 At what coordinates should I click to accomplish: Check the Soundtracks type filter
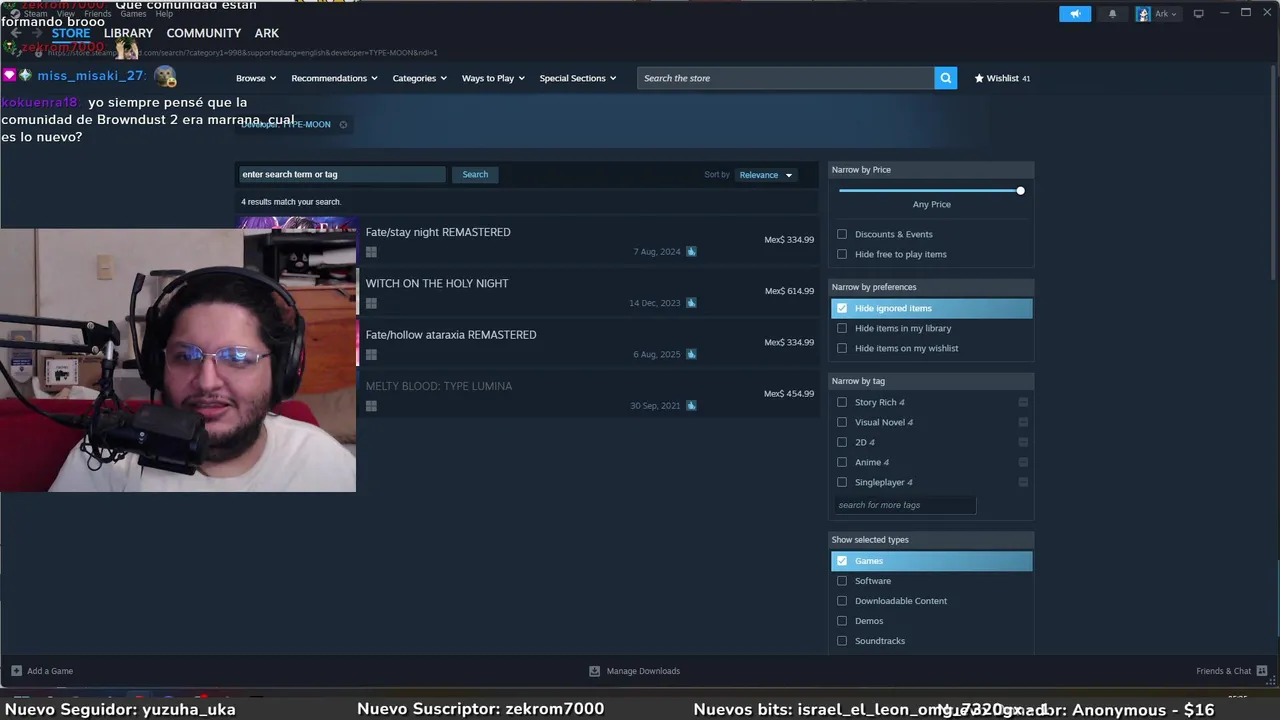(842, 641)
